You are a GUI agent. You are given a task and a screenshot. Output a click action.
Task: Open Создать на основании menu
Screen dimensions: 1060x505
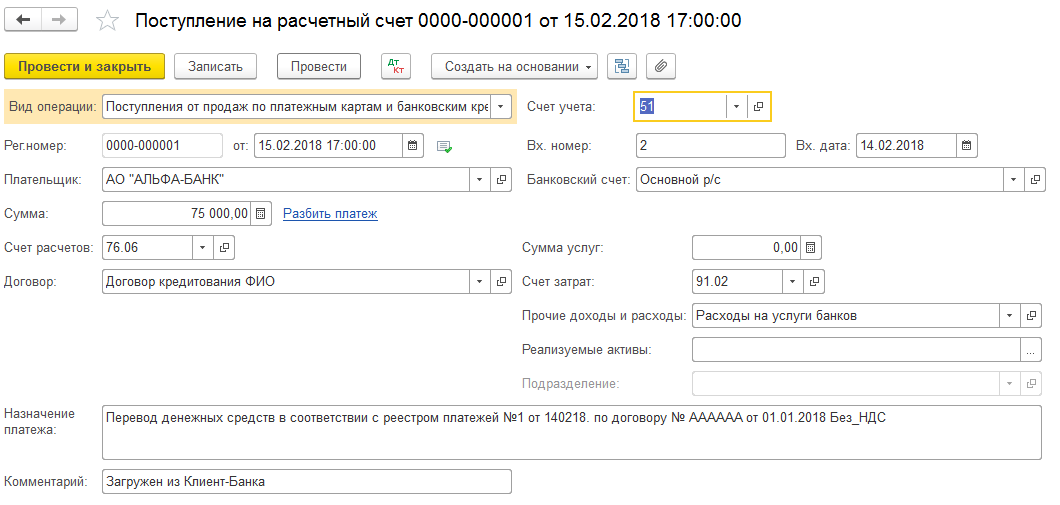514,66
